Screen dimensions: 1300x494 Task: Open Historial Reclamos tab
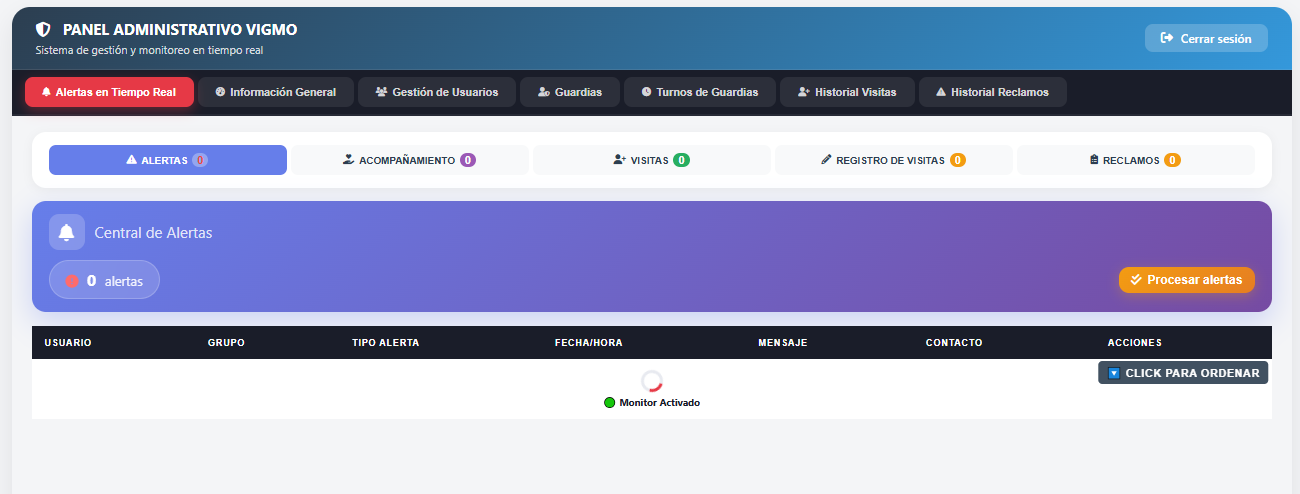point(992,92)
